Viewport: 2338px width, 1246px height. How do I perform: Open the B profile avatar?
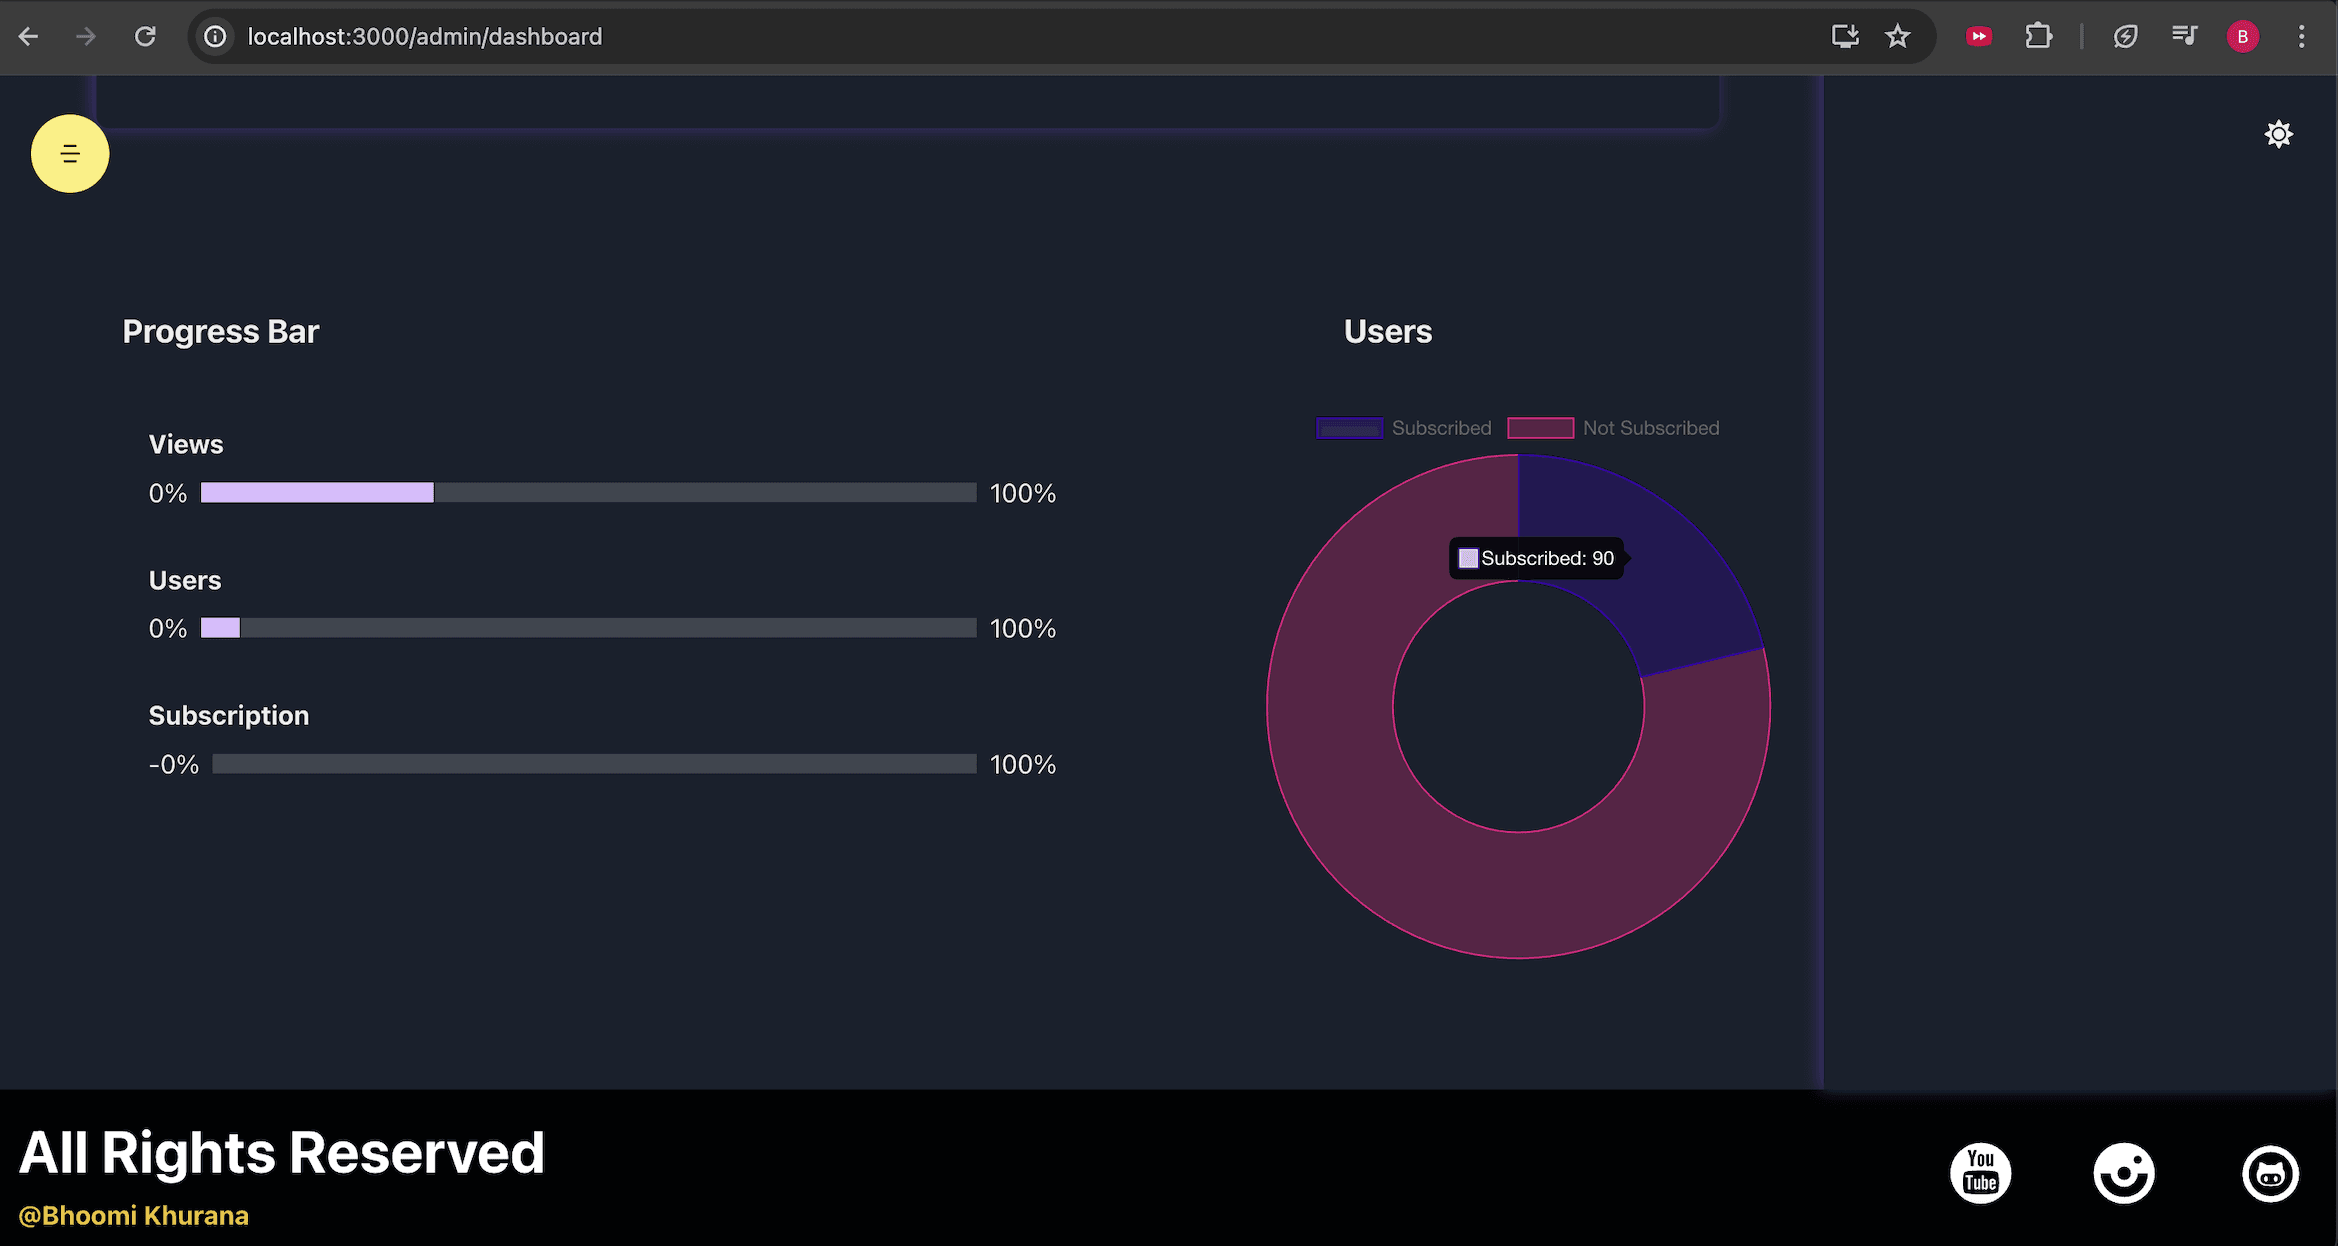[x=2242, y=37]
